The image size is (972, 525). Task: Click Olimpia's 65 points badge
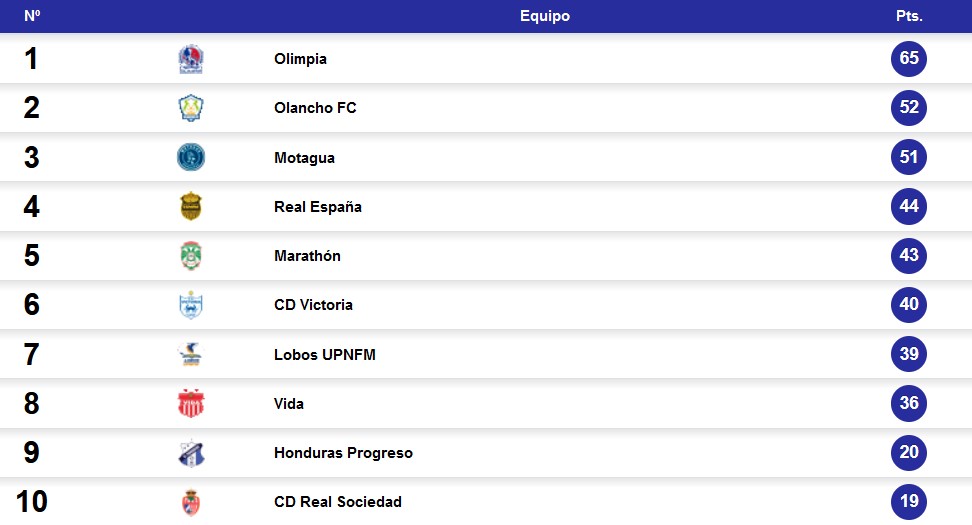coord(909,58)
